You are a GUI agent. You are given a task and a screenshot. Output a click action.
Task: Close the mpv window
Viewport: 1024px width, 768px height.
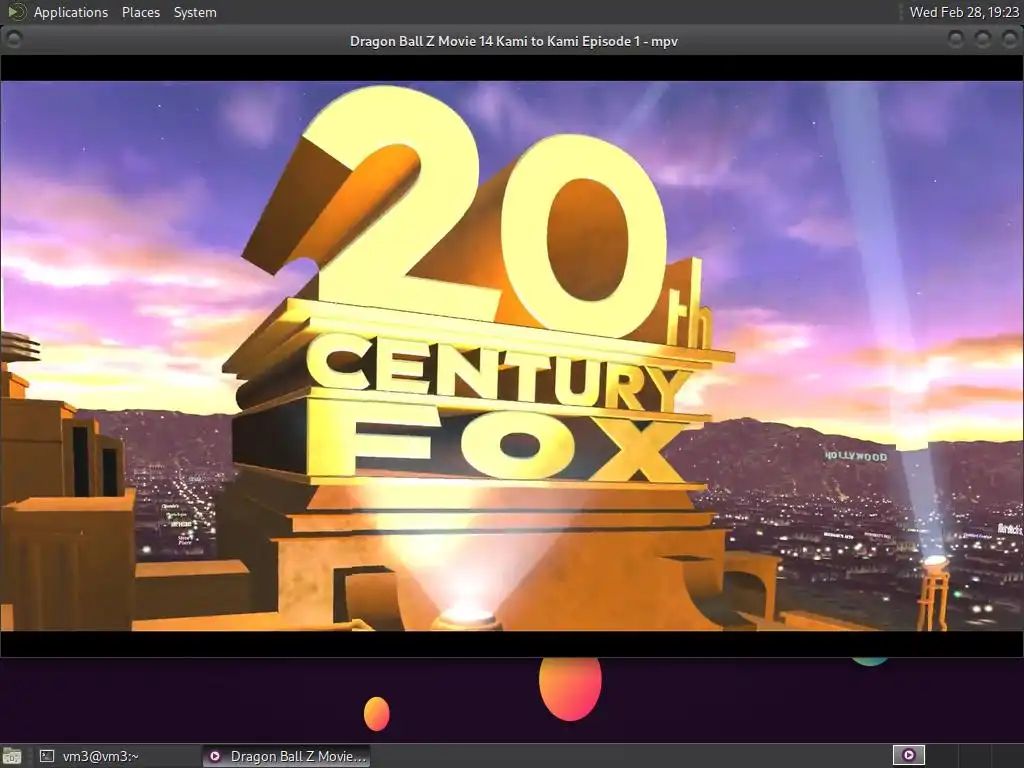[1009, 40]
